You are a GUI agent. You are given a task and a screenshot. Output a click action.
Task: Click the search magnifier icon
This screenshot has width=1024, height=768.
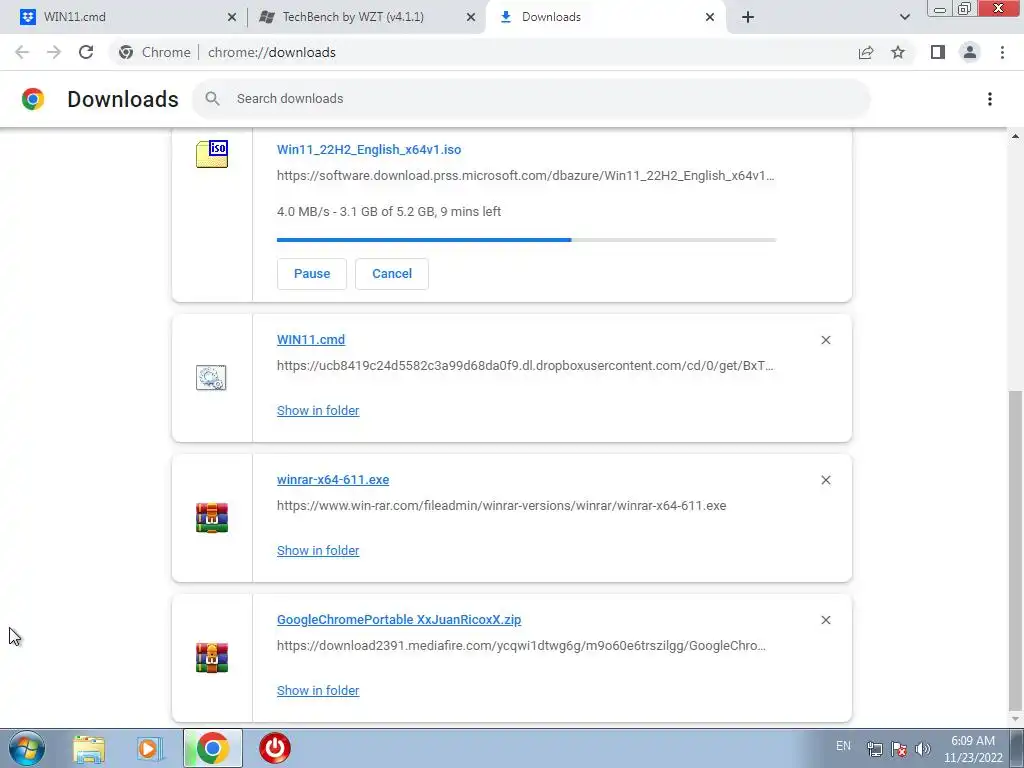[212, 99]
